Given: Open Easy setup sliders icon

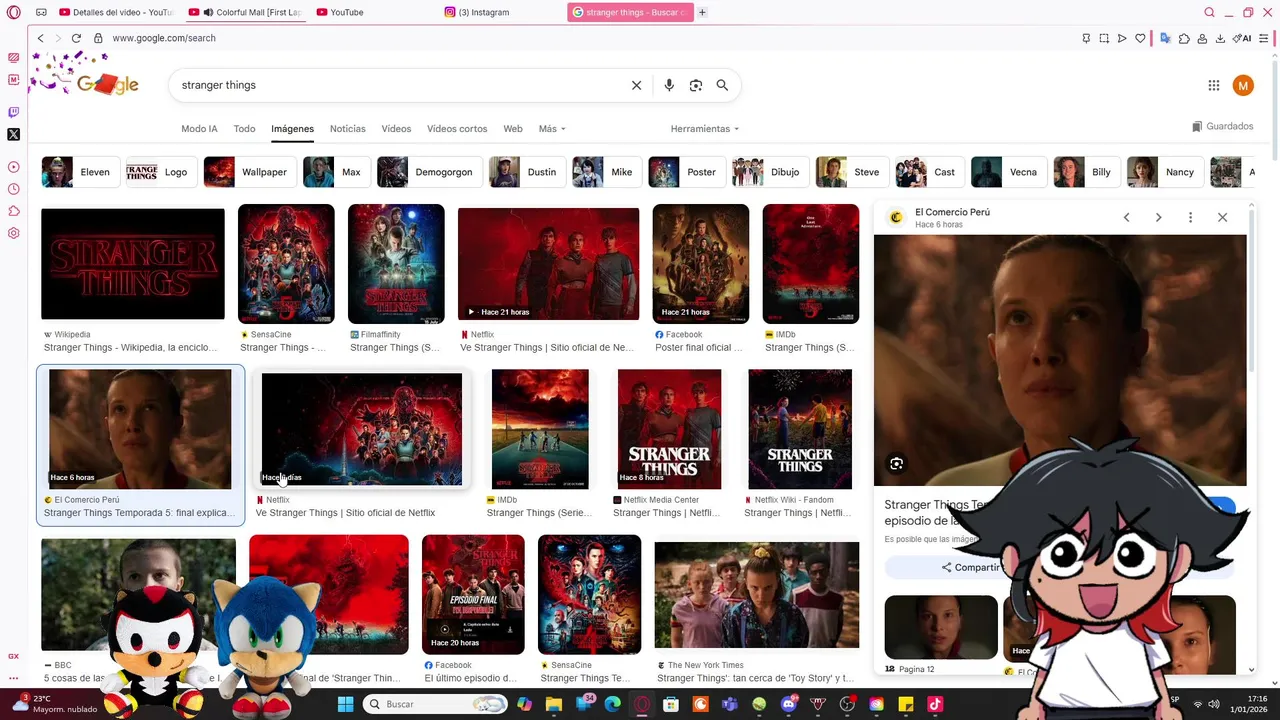Looking at the screenshot, I should point(1265,38).
